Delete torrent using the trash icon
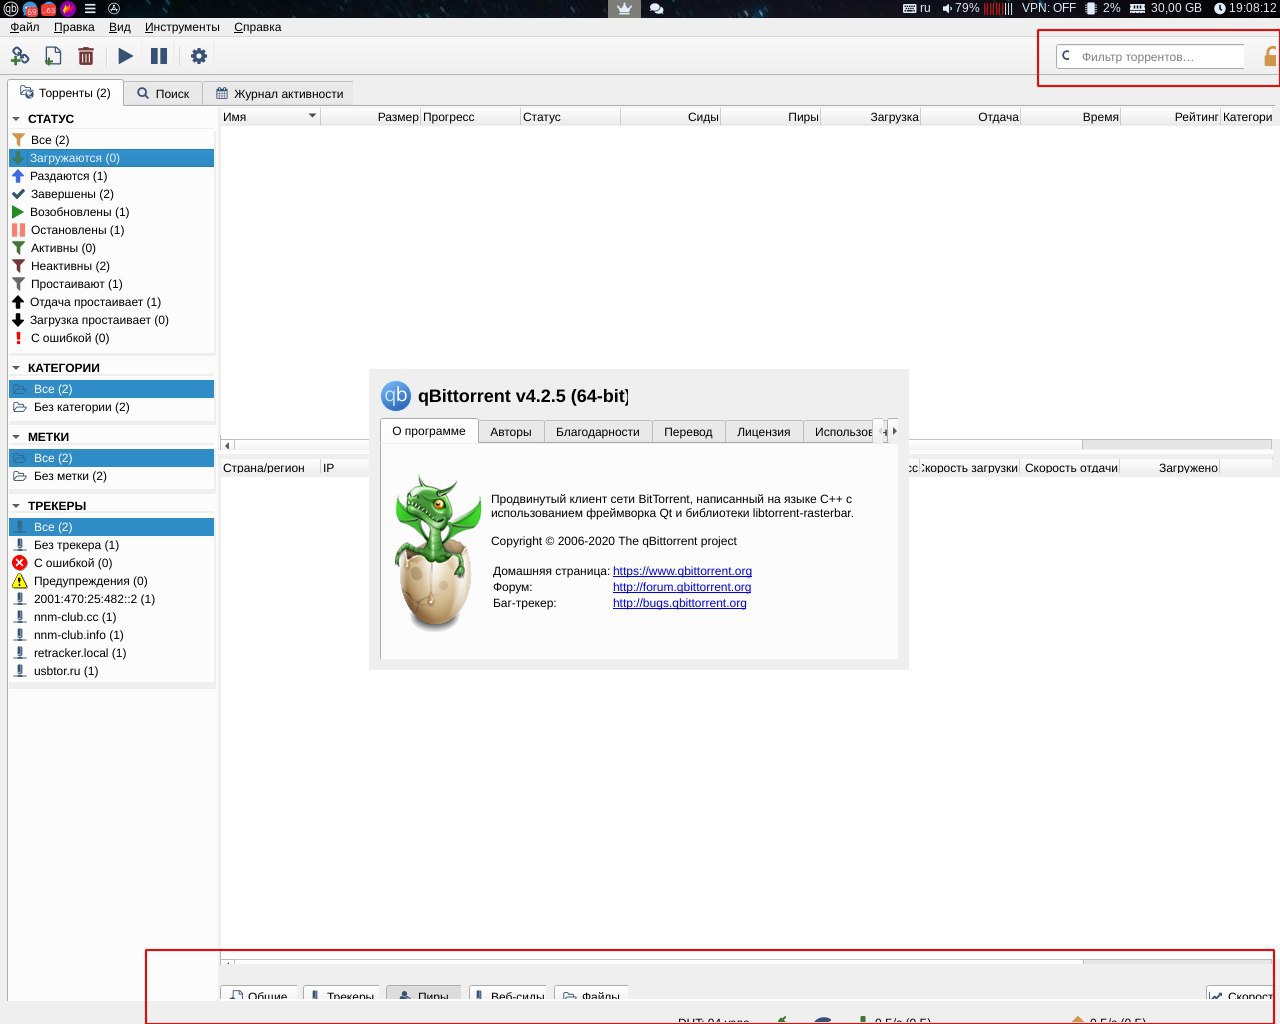Screen dimensions: 1280x1024 pos(86,56)
